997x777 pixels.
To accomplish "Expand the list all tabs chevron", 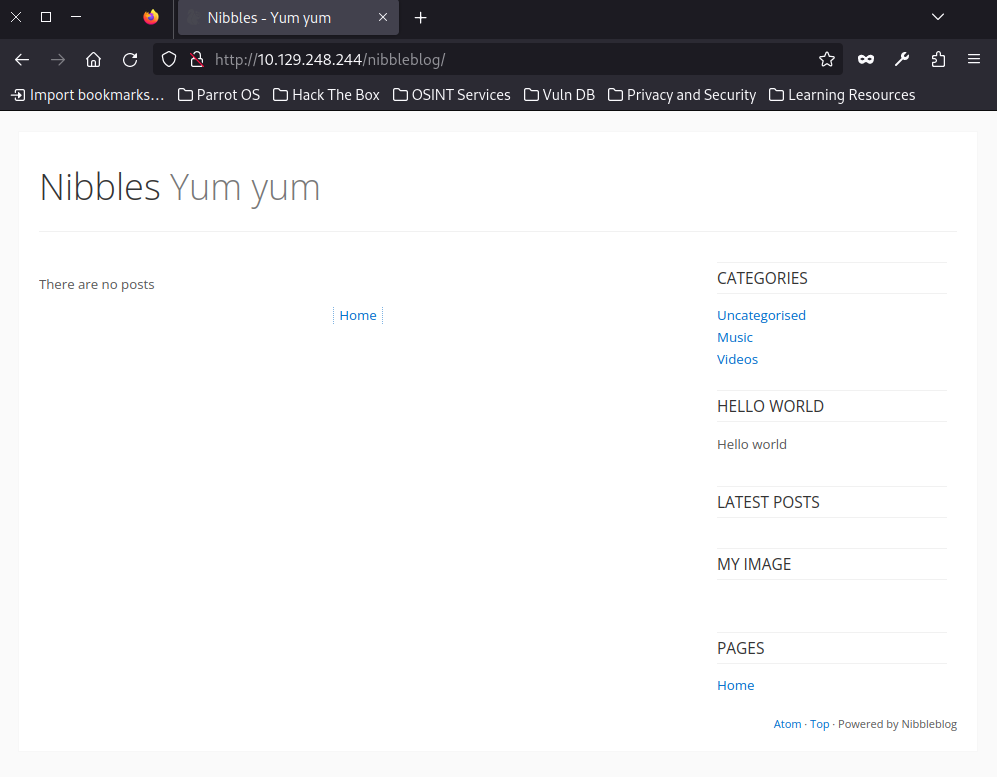I will [938, 17].
